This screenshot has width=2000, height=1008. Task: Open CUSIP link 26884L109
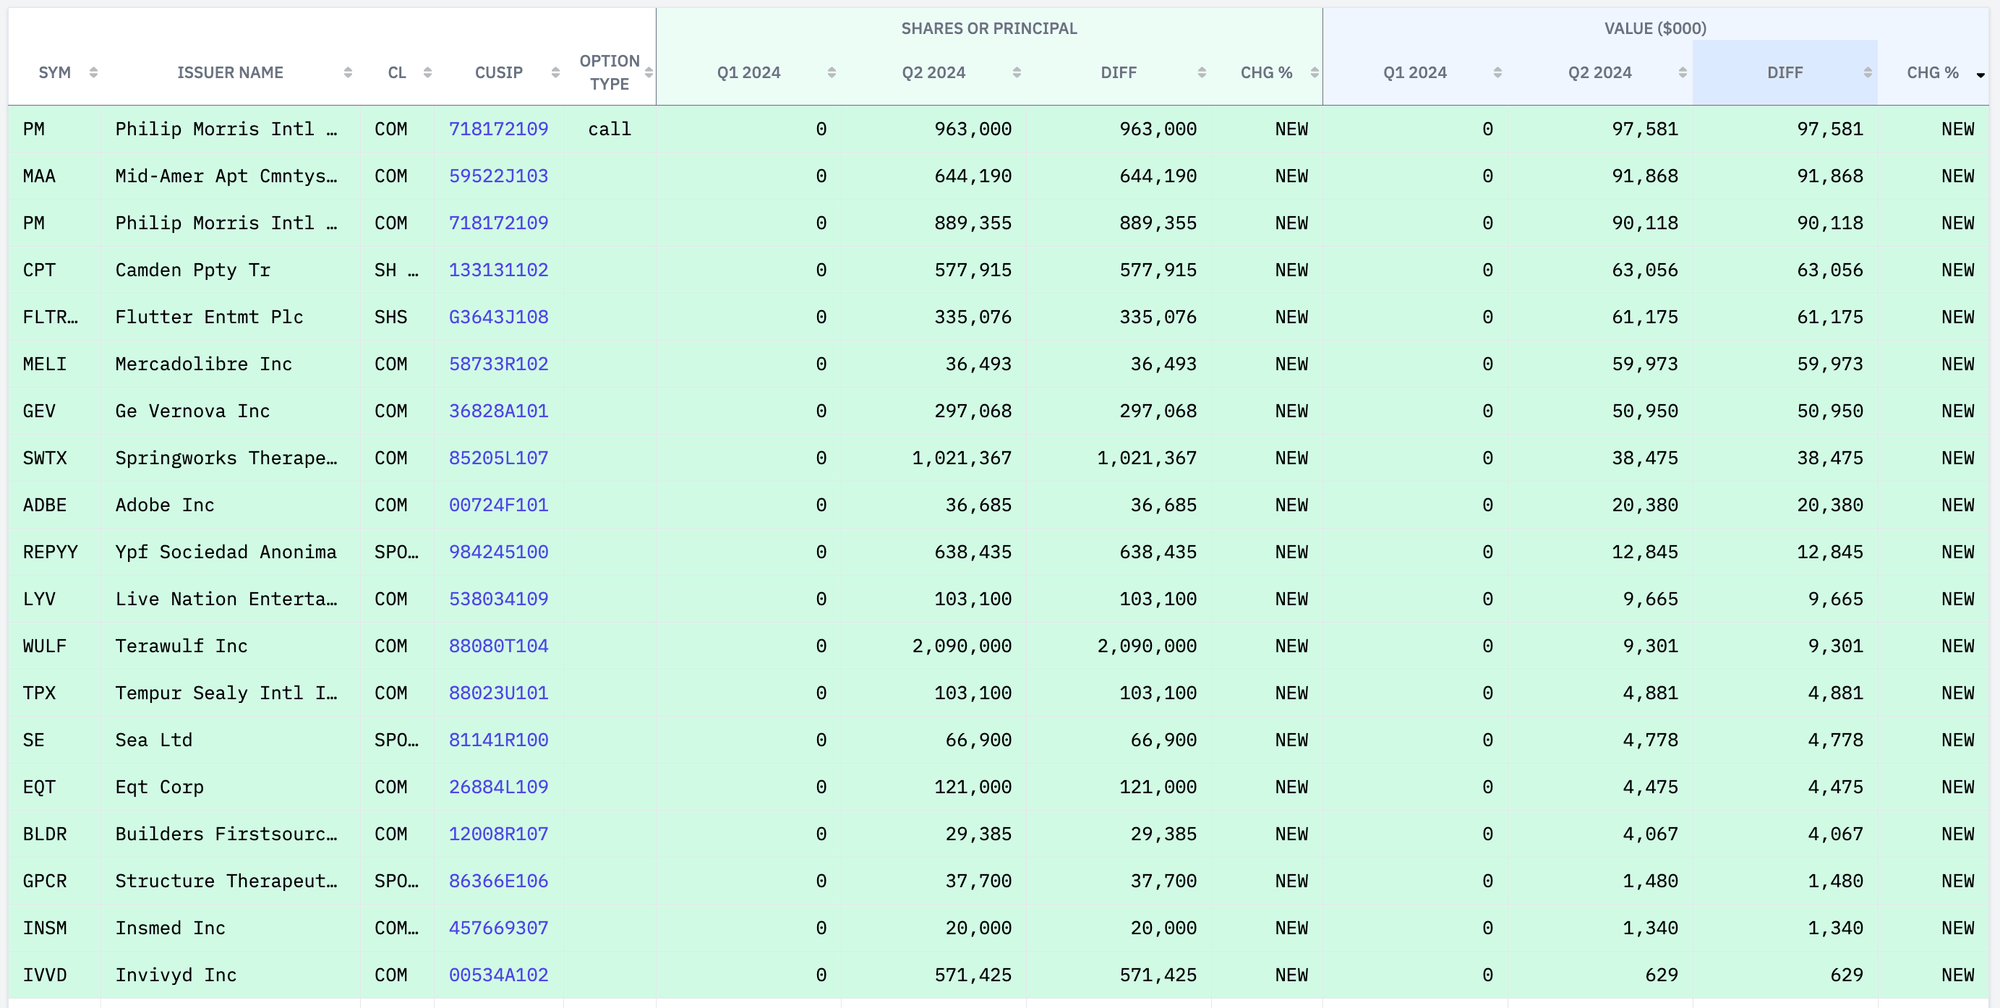(x=498, y=787)
